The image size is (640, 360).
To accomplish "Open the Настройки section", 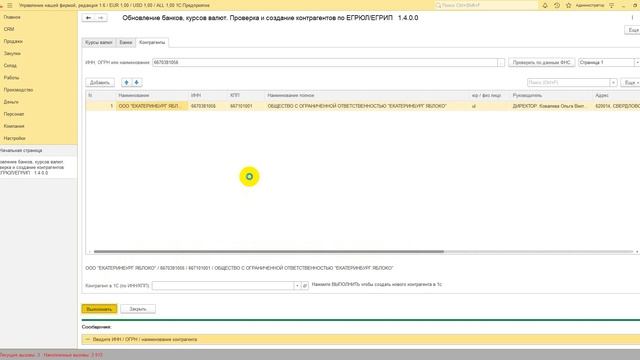I will (x=15, y=138).
